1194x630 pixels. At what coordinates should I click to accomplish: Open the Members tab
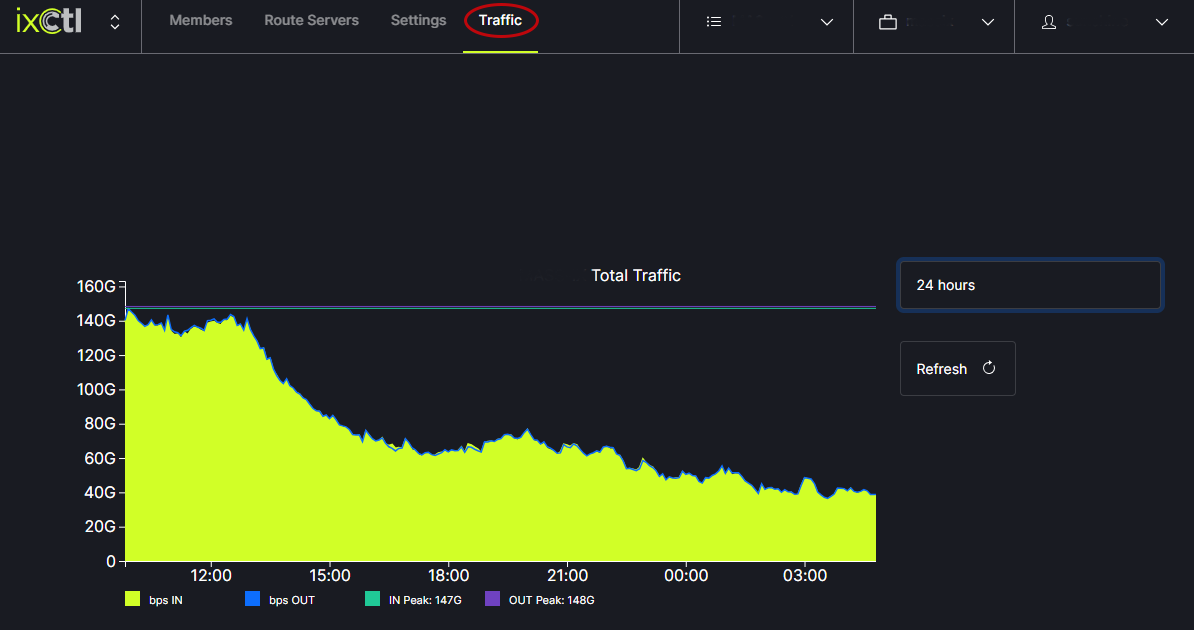pos(200,21)
